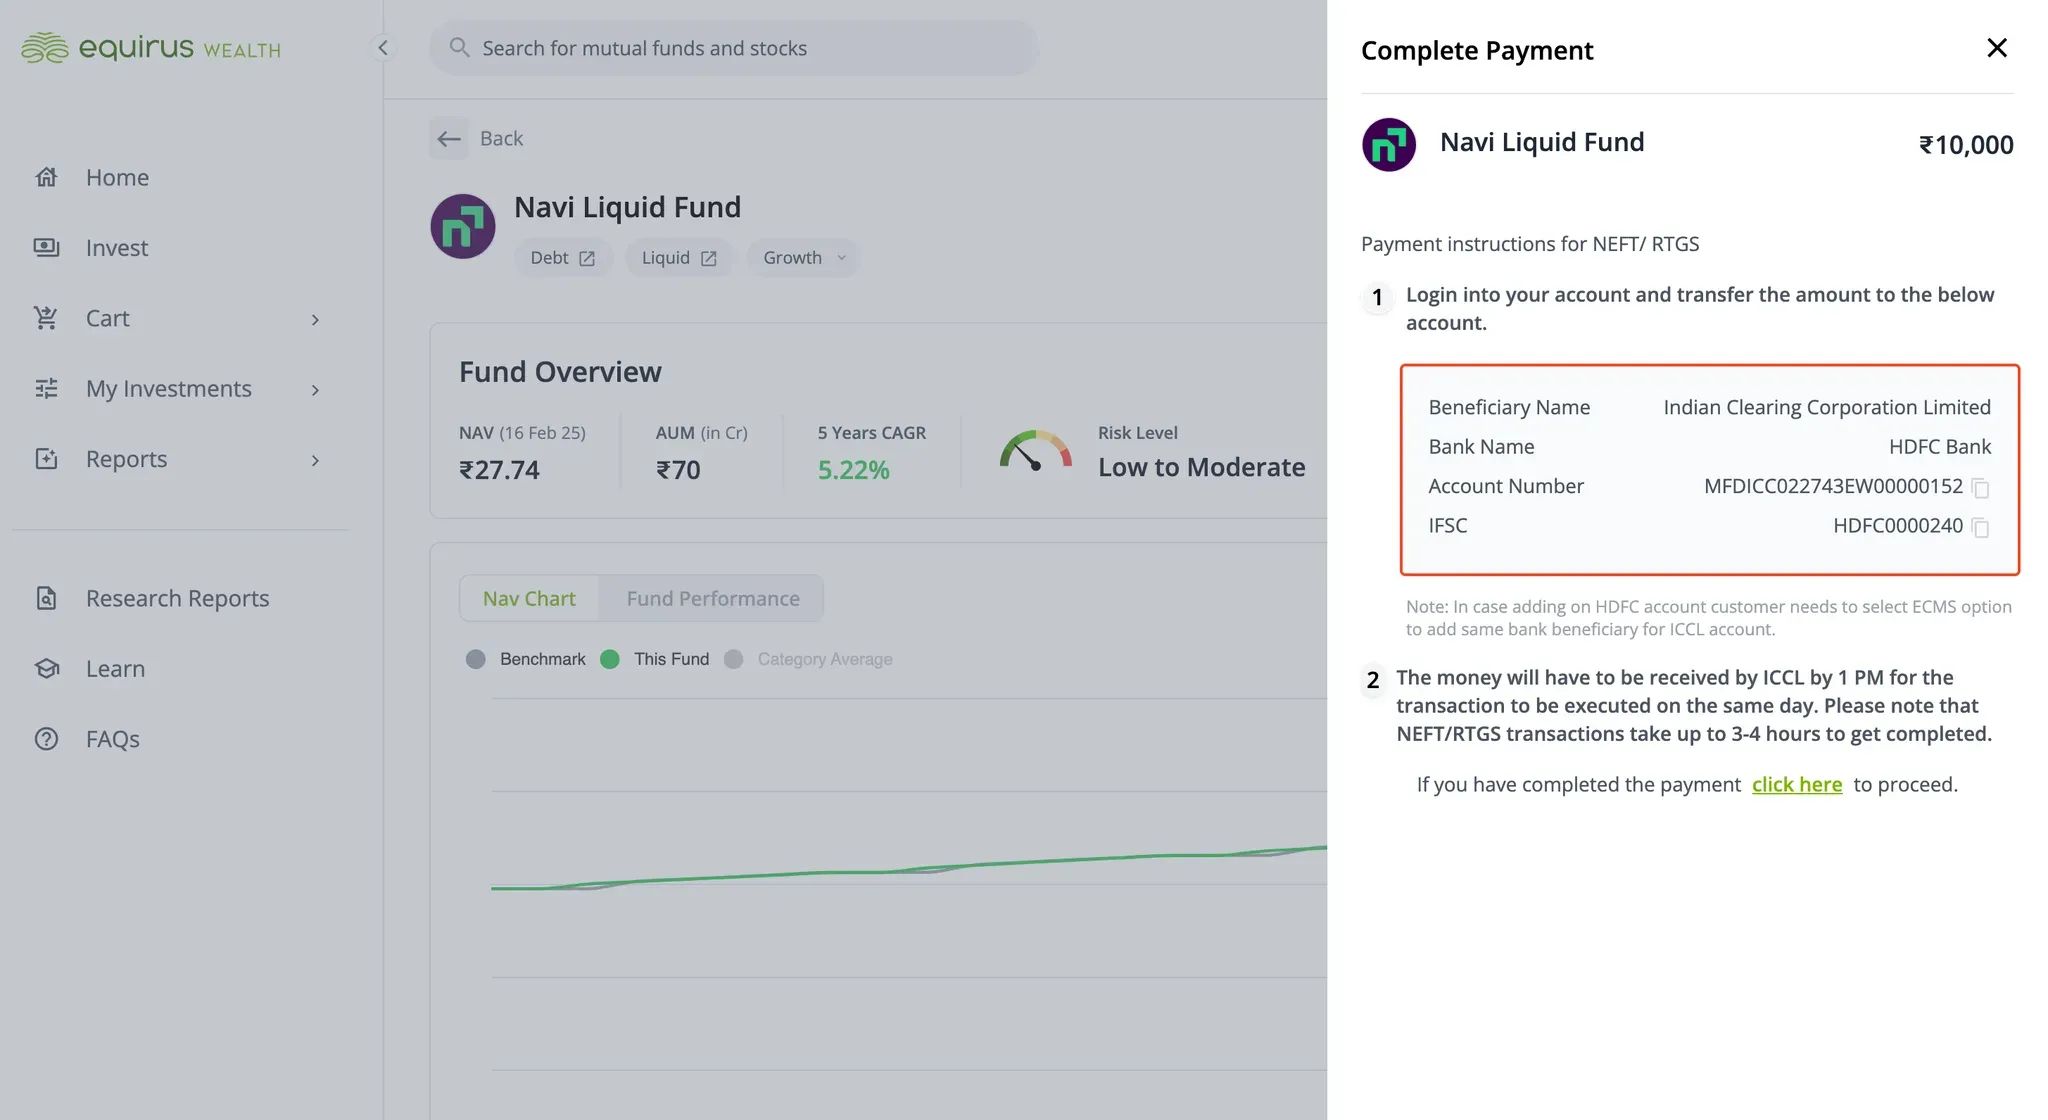Click Payment instructions for NEFT/ RTGS text
Image resolution: width=2048 pixels, height=1120 pixels.
pyautogui.click(x=1530, y=244)
